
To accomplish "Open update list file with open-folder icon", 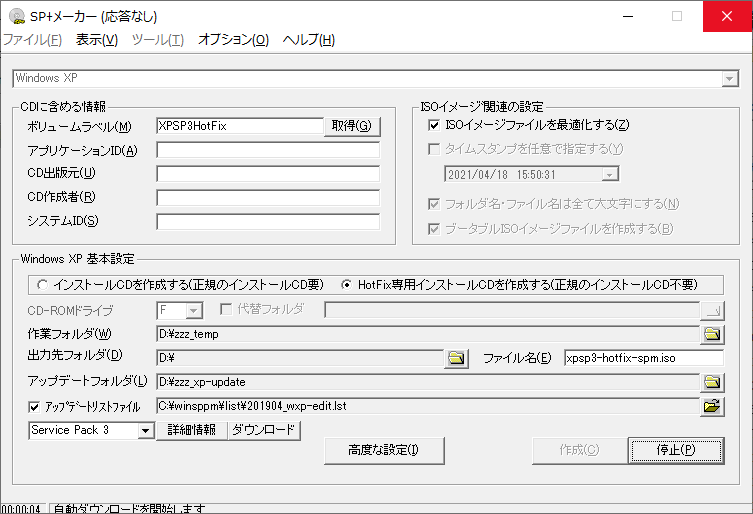I will [712, 406].
